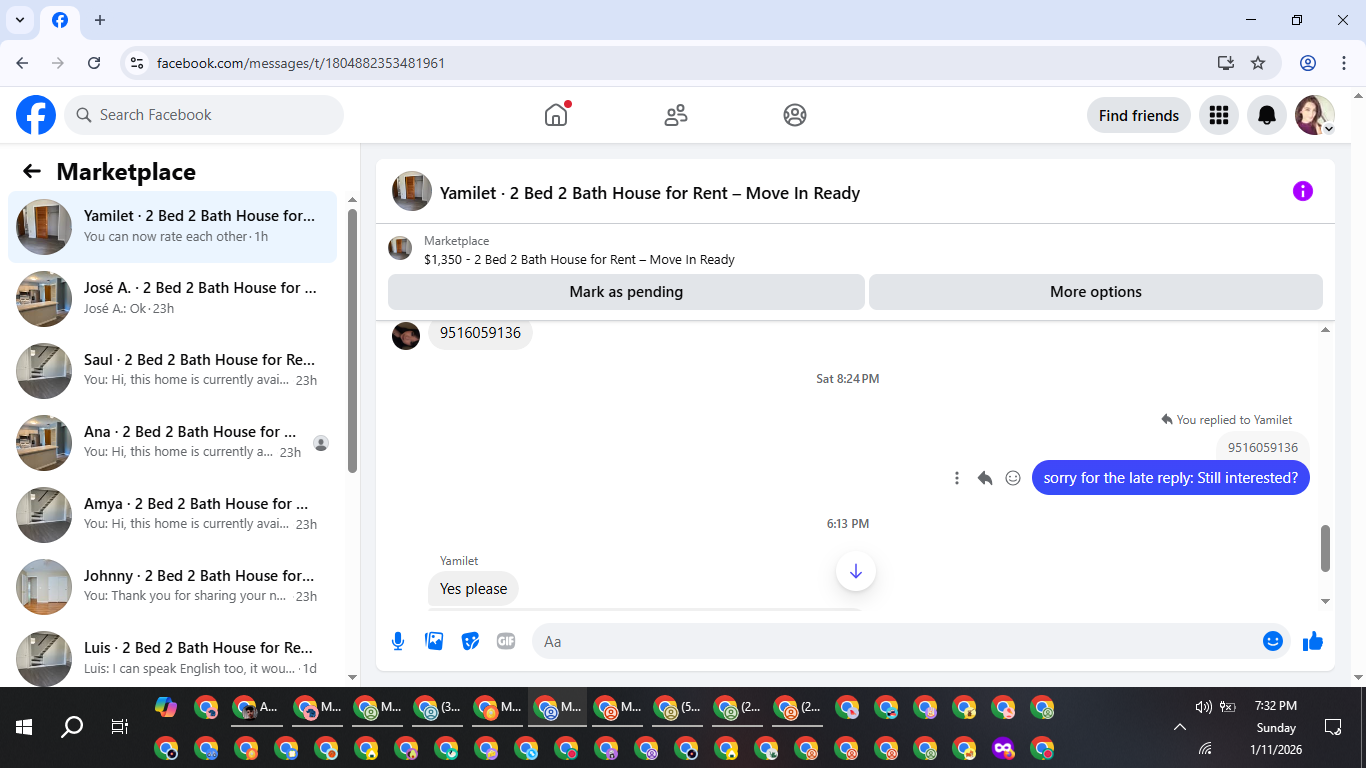Screen dimensions: 1366x768
Task: Select the Facebook browser tab
Action: coord(60,21)
